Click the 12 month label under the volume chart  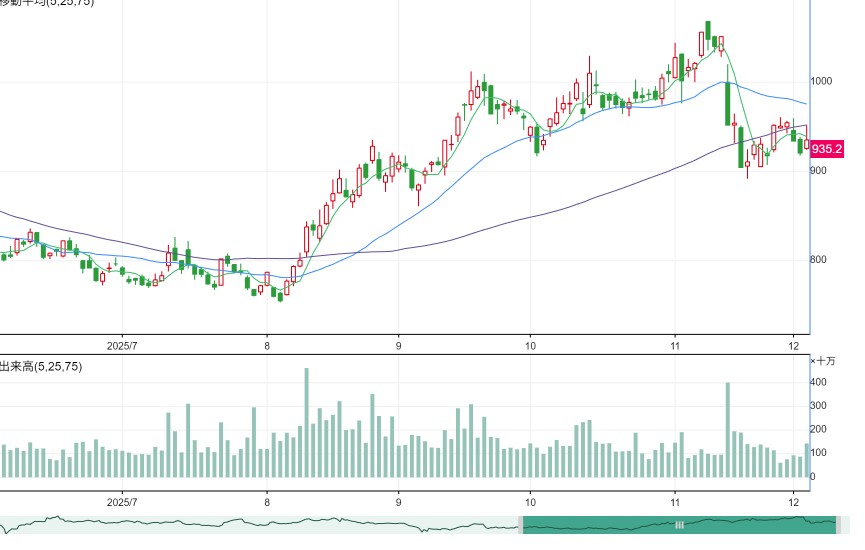pos(794,503)
